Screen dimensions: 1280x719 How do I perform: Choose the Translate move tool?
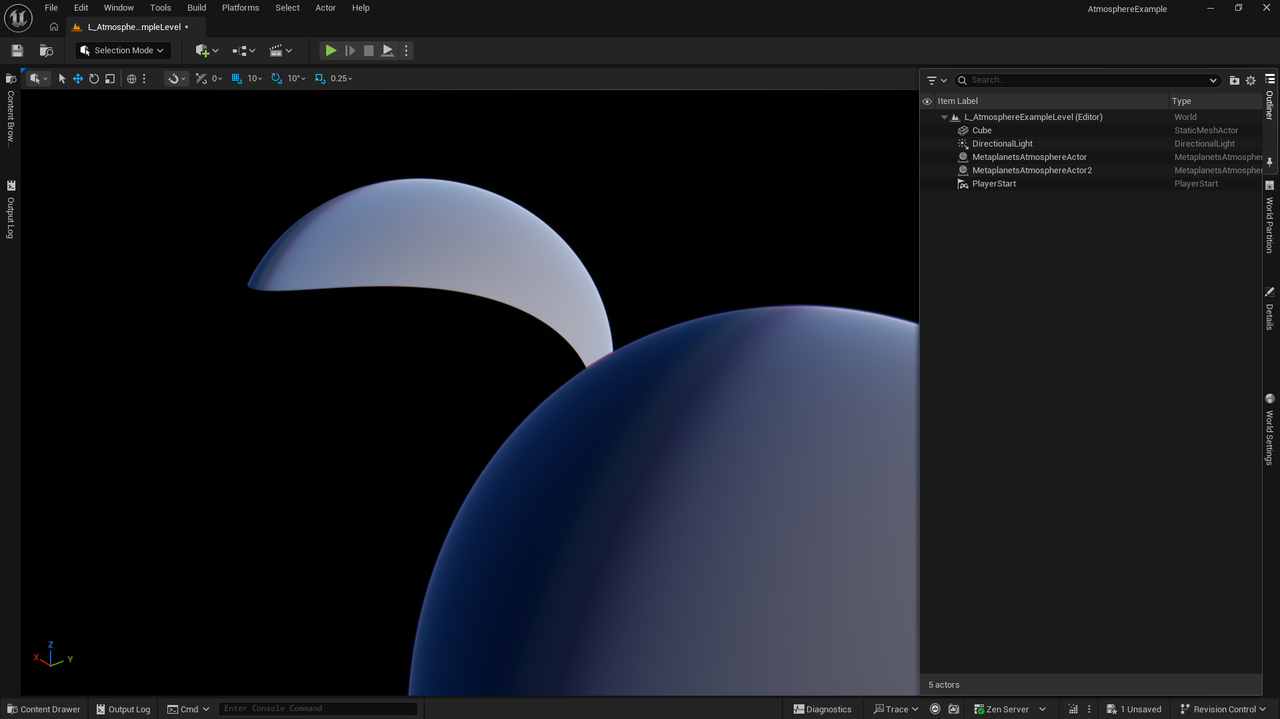(x=78, y=78)
